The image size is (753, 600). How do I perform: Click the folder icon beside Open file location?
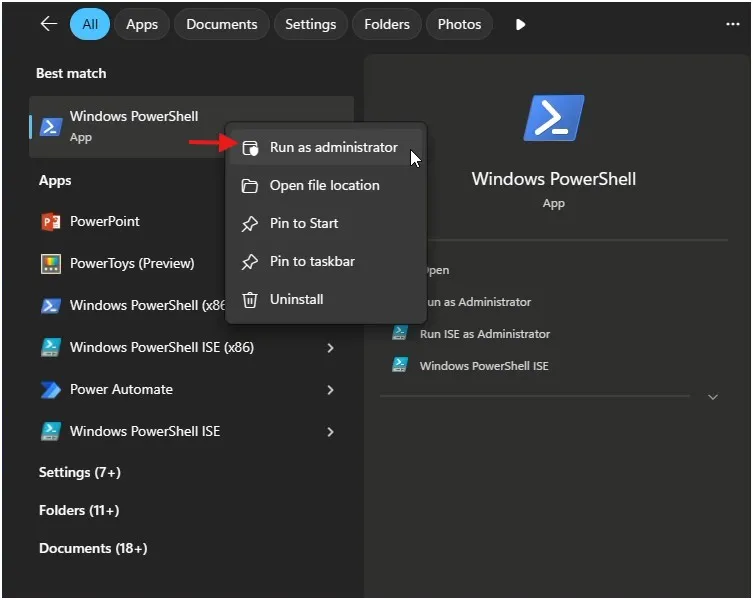[x=249, y=186]
